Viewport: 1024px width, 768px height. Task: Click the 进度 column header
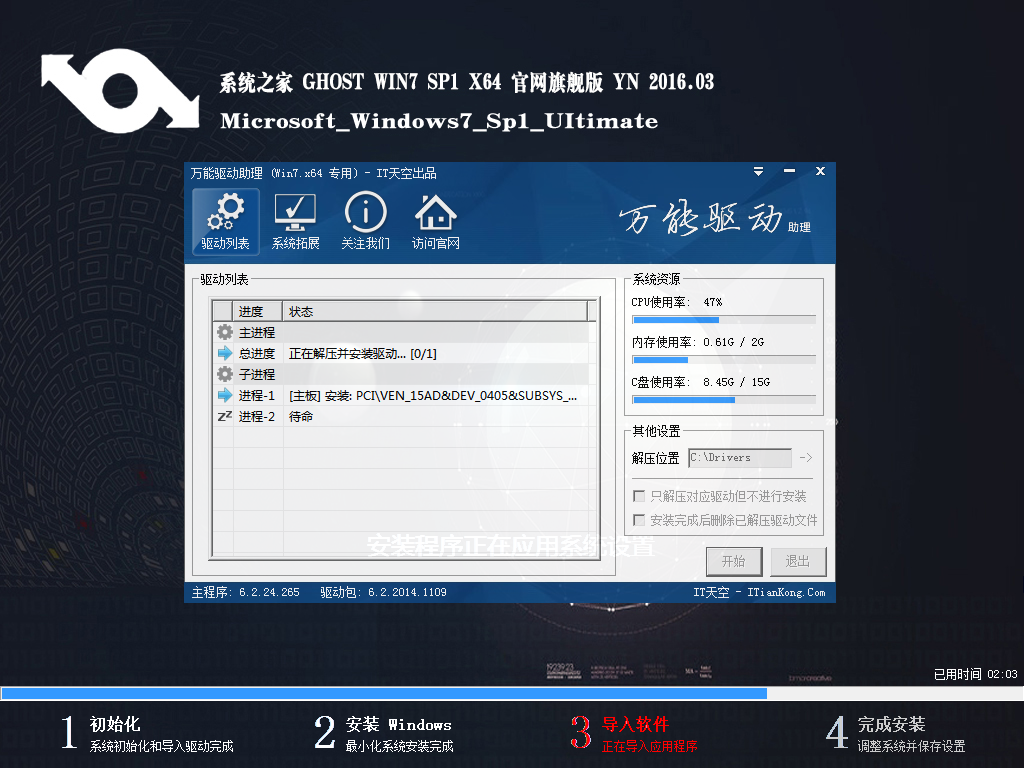[x=257, y=312]
